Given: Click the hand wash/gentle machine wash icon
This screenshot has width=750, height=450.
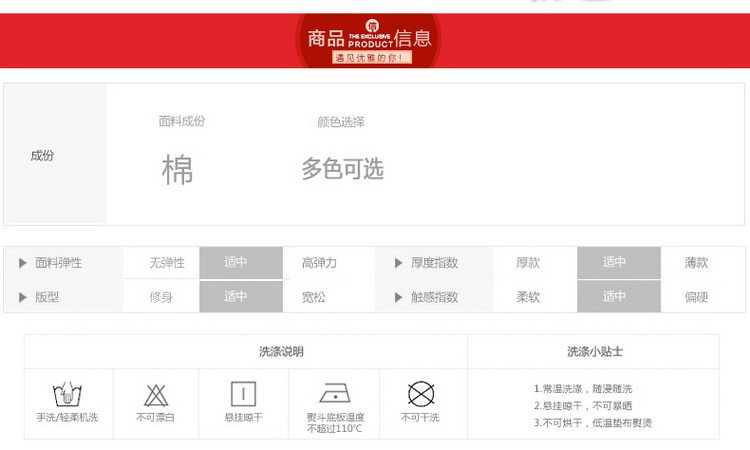Looking at the screenshot, I should [x=67, y=393].
